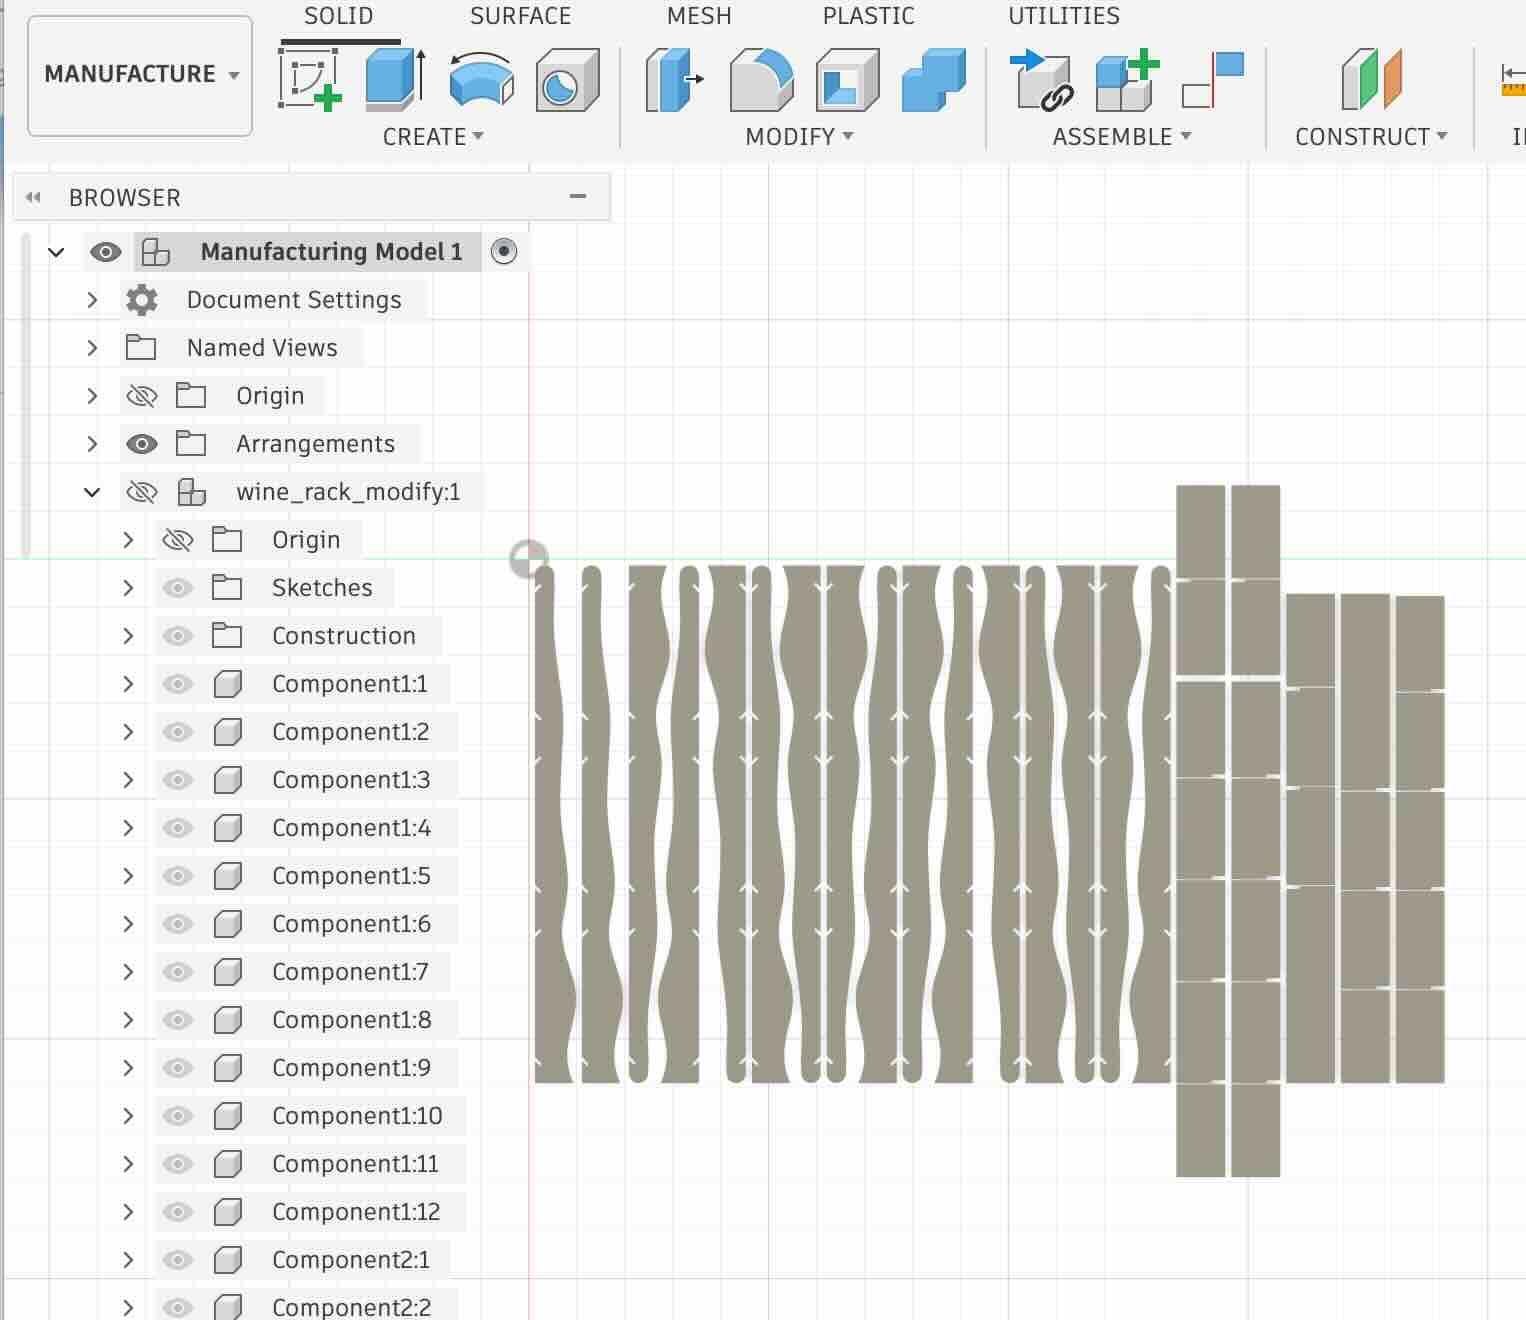Expand the Construction folder
Viewport: 1526px width, 1320px height.
pyautogui.click(x=128, y=635)
